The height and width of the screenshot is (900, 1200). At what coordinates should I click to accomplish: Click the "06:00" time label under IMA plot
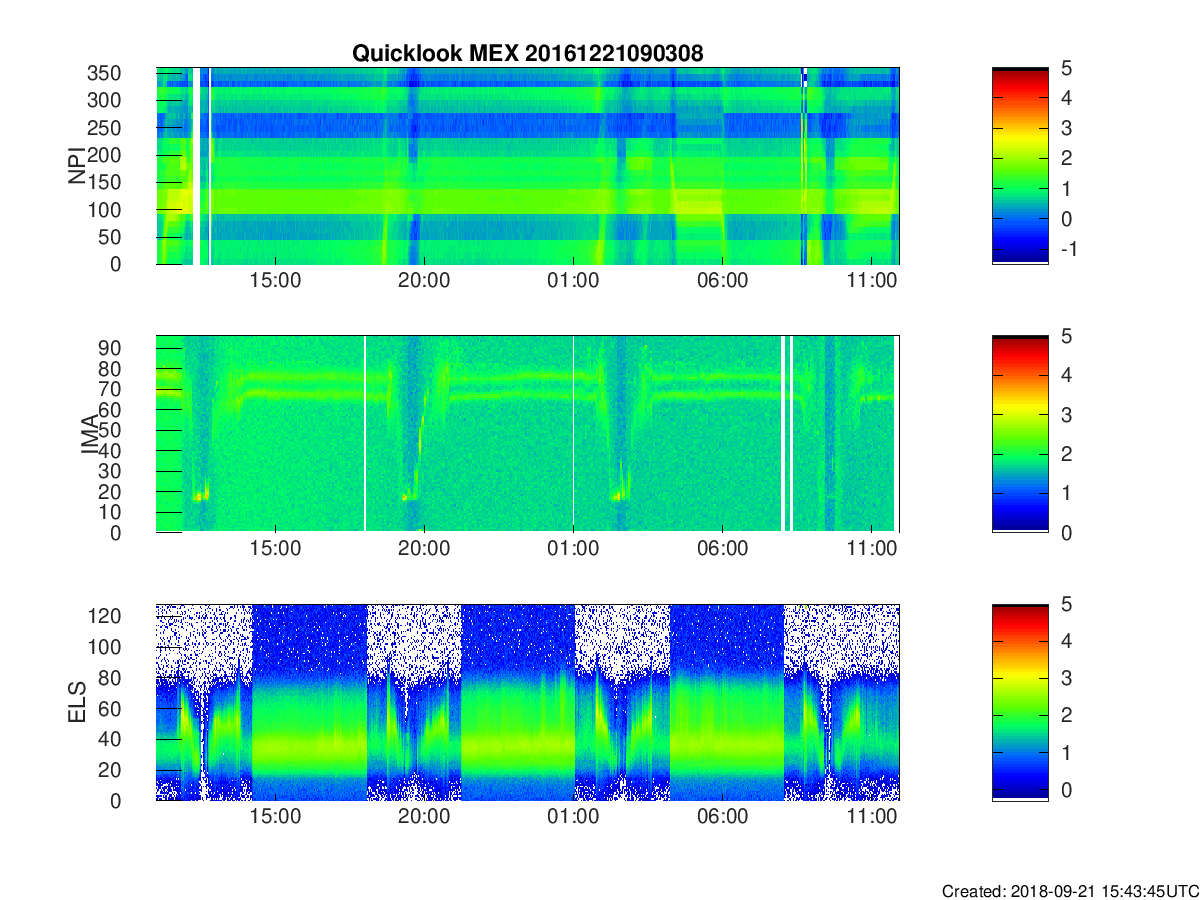tap(722, 549)
